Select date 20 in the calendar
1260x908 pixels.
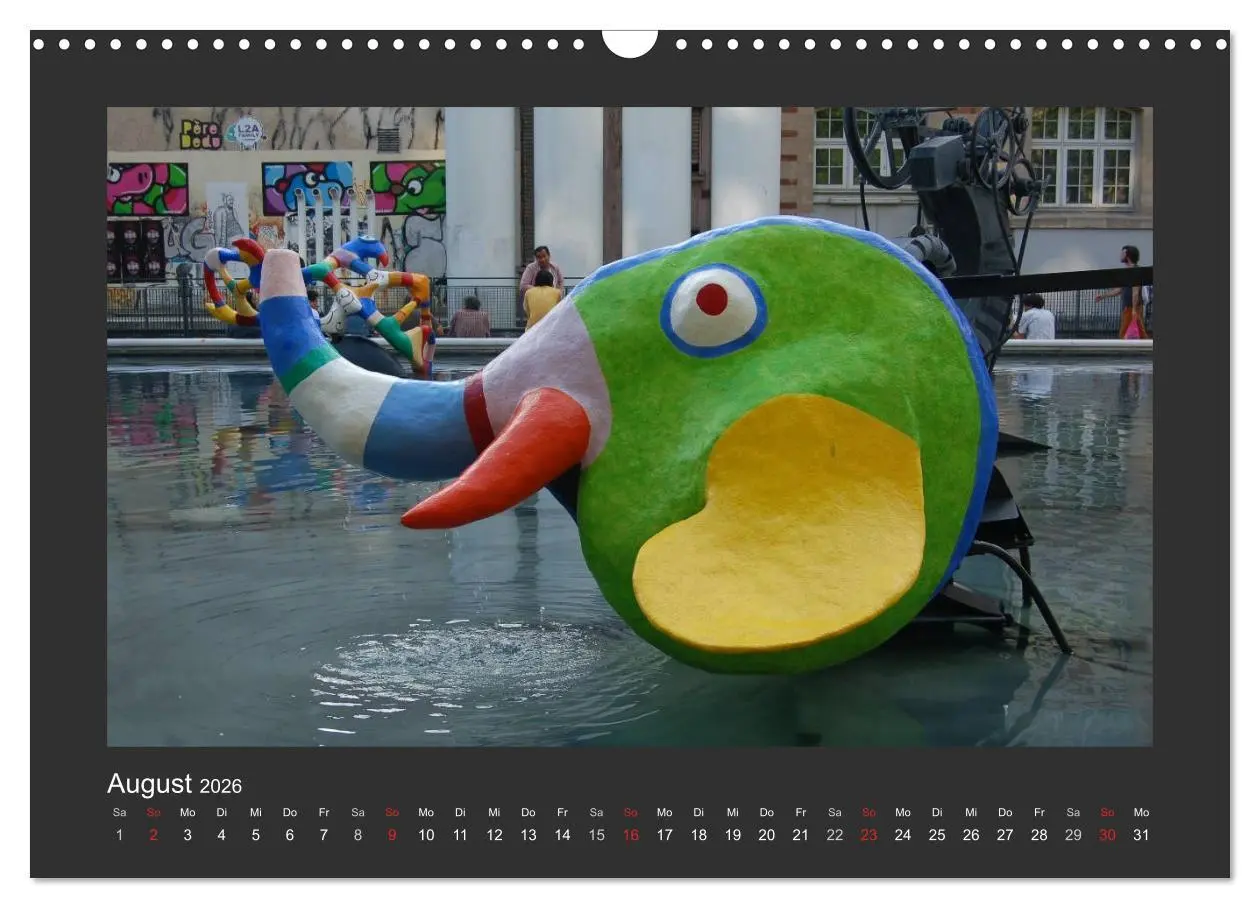tap(766, 835)
